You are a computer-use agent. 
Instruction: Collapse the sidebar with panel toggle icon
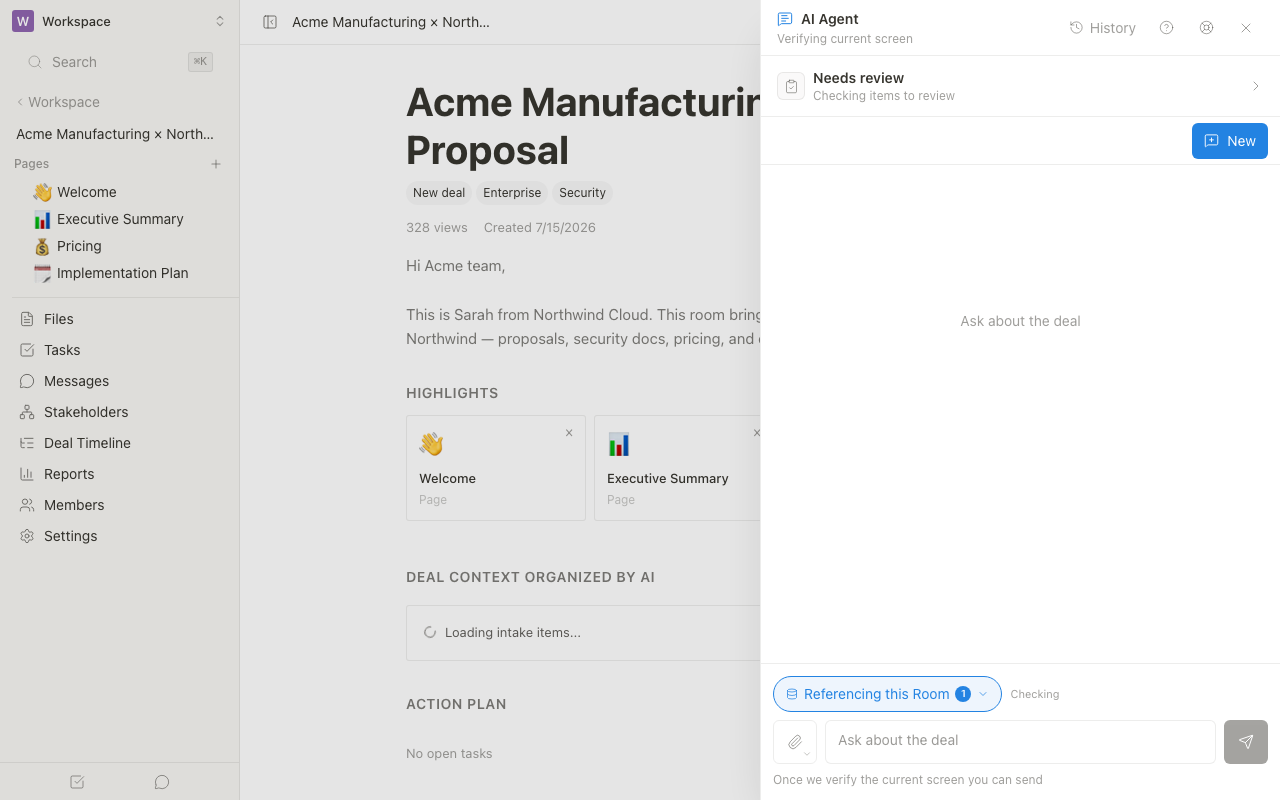(270, 22)
